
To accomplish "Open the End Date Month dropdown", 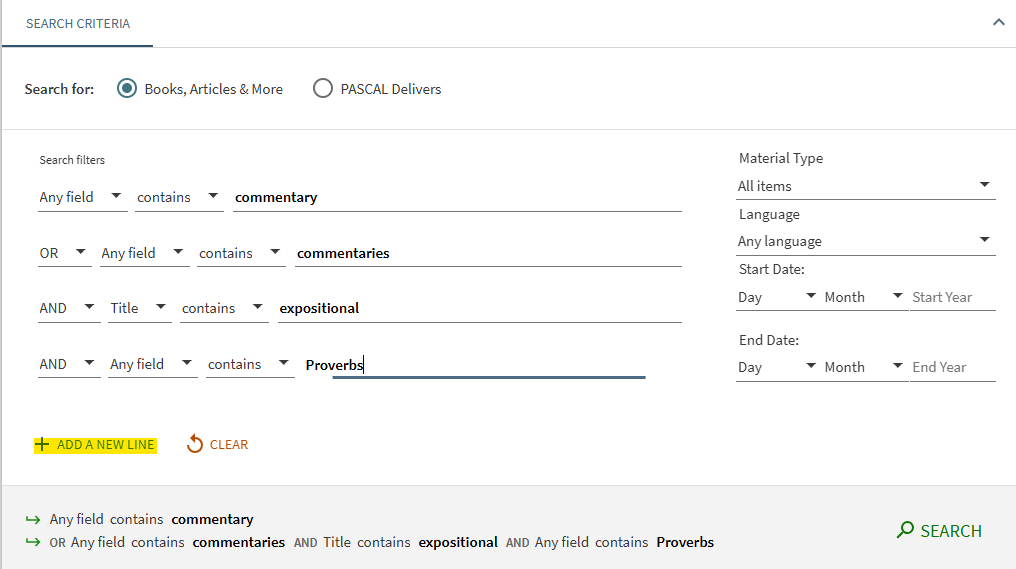I will point(864,367).
